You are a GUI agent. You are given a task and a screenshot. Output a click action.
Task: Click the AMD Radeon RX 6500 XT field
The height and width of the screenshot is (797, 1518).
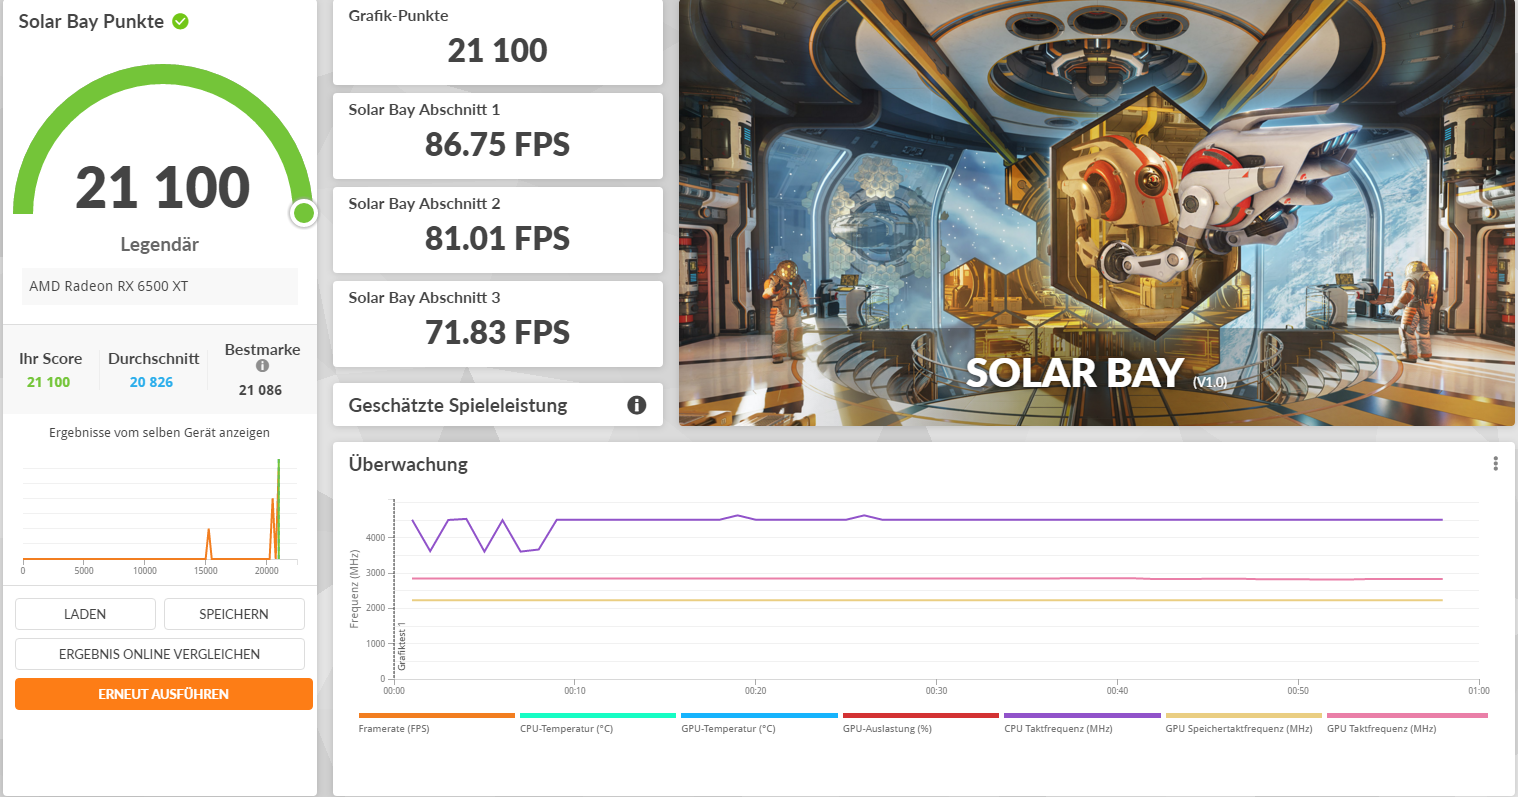159,285
